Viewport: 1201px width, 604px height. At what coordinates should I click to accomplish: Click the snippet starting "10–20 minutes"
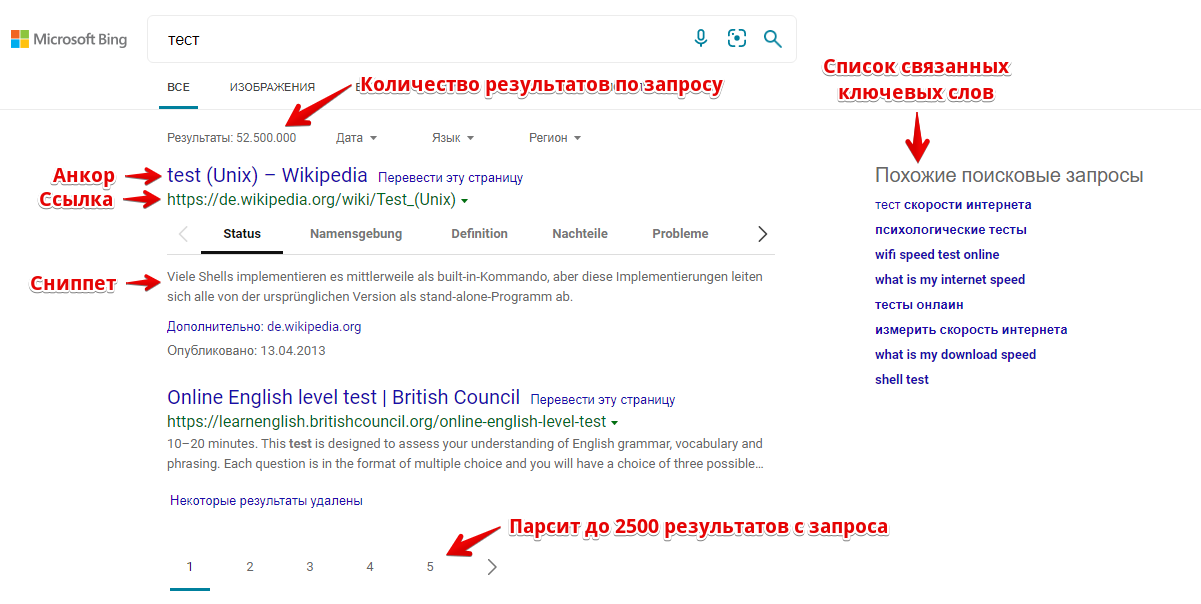pos(465,454)
